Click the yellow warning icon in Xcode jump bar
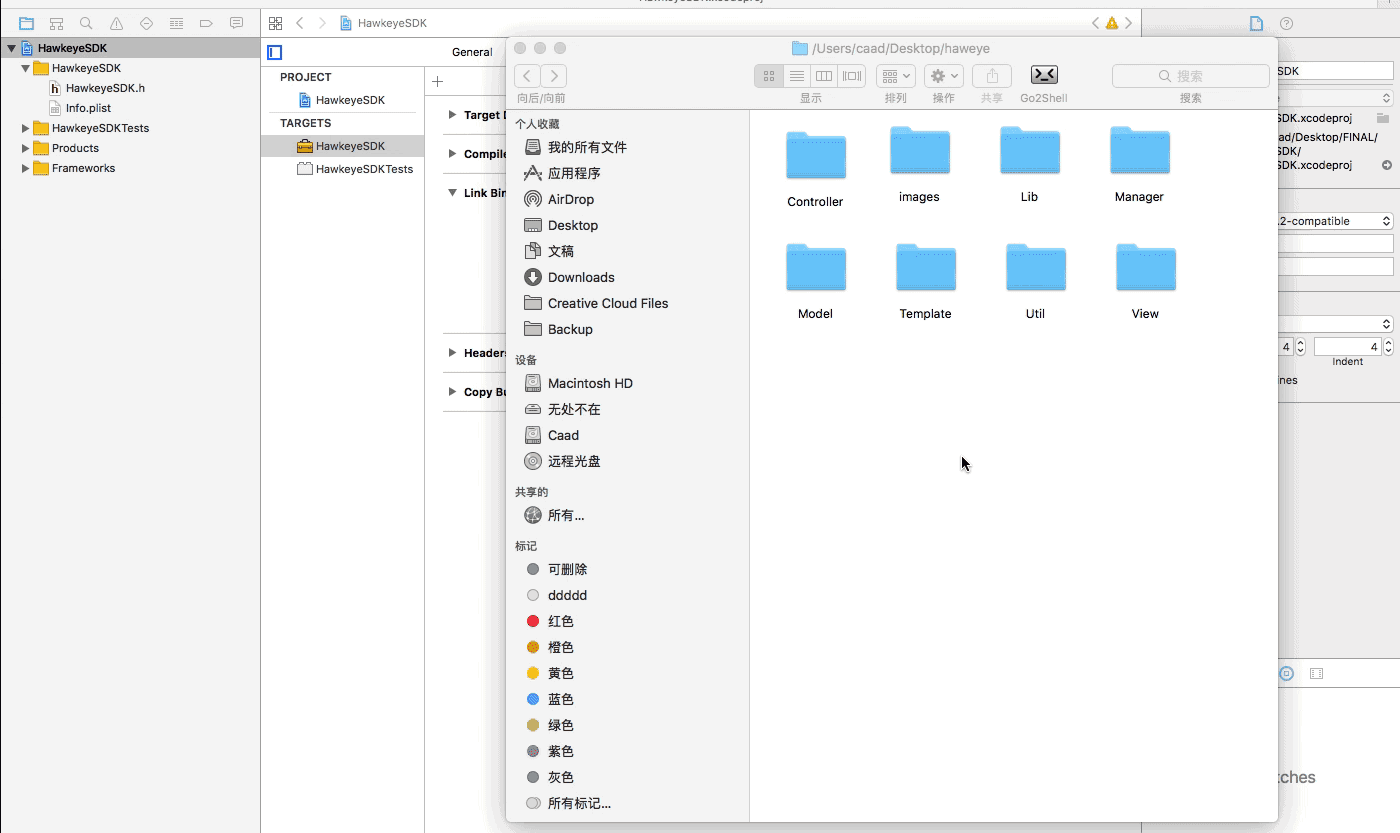 pyautogui.click(x=1112, y=23)
